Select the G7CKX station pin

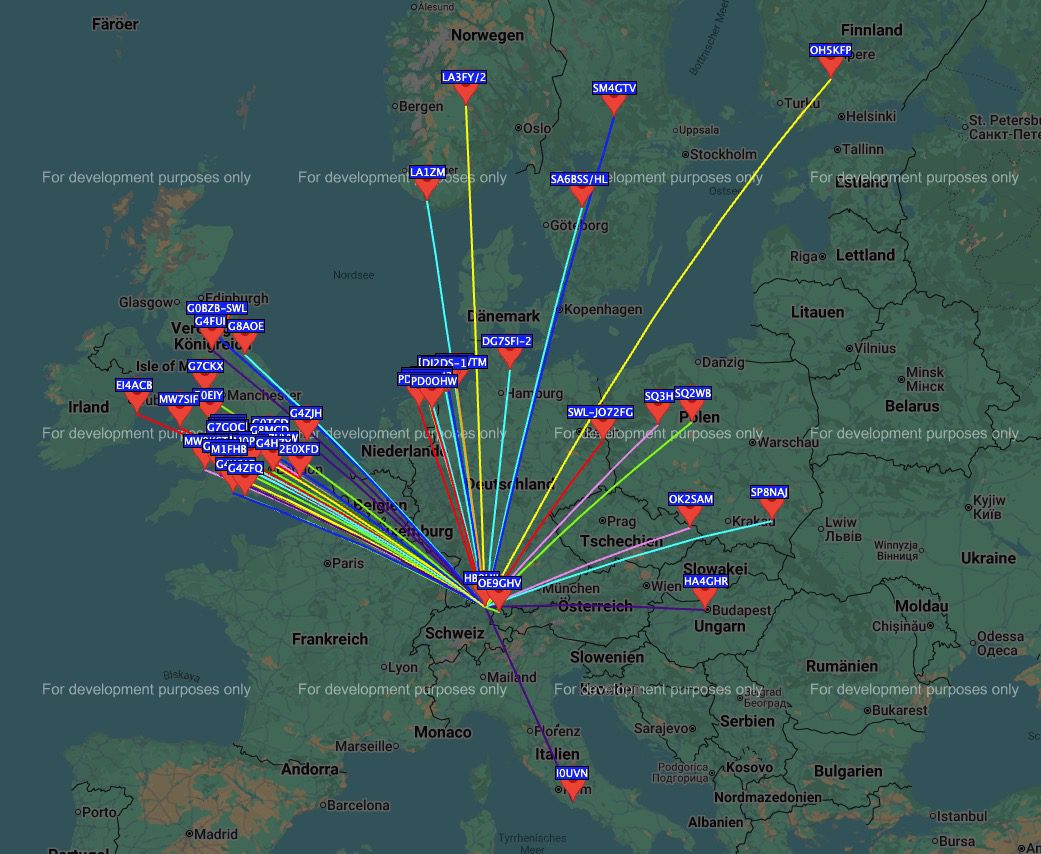coord(204,383)
